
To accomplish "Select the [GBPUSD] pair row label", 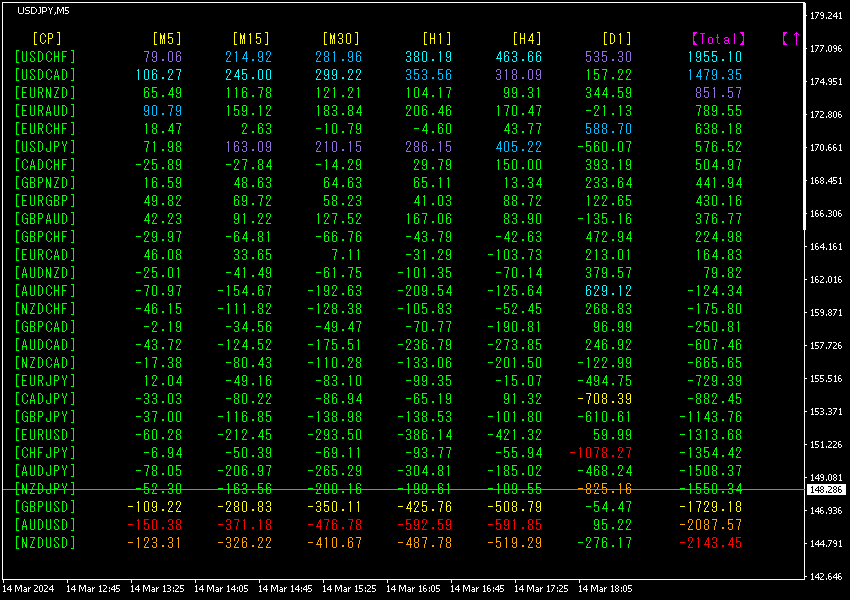I will pos(45,507).
